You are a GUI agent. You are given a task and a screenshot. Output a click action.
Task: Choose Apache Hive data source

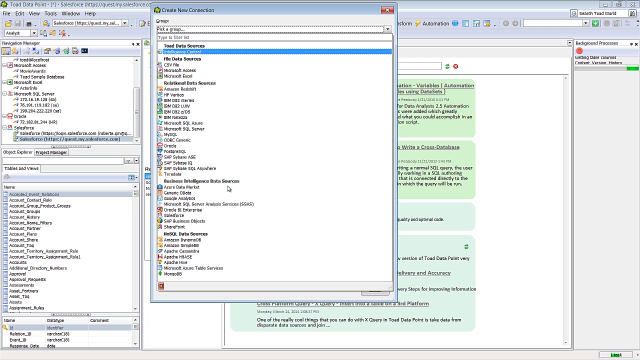pyautogui.click(x=175, y=262)
